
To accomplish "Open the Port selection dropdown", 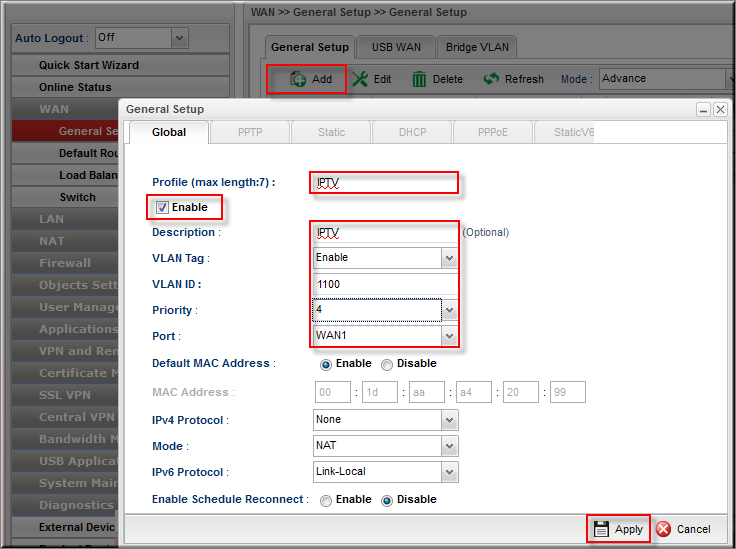I will pos(448,336).
